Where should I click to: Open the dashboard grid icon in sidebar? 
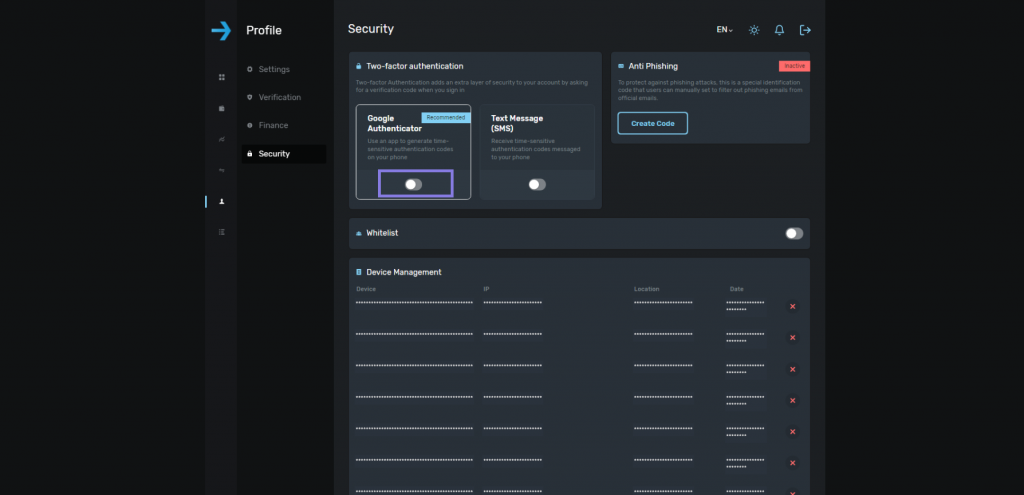coord(221,77)
